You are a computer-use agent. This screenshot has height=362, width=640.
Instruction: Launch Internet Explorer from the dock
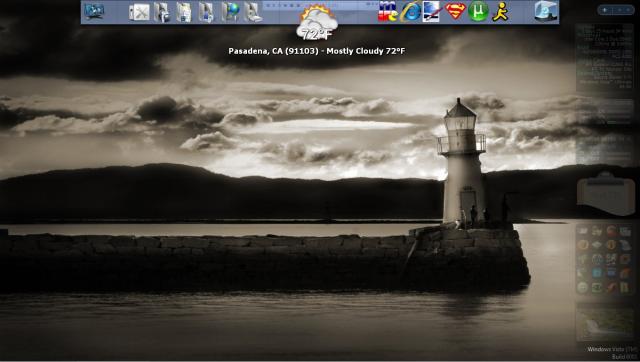pyautogui.click(x=410, y=11)
